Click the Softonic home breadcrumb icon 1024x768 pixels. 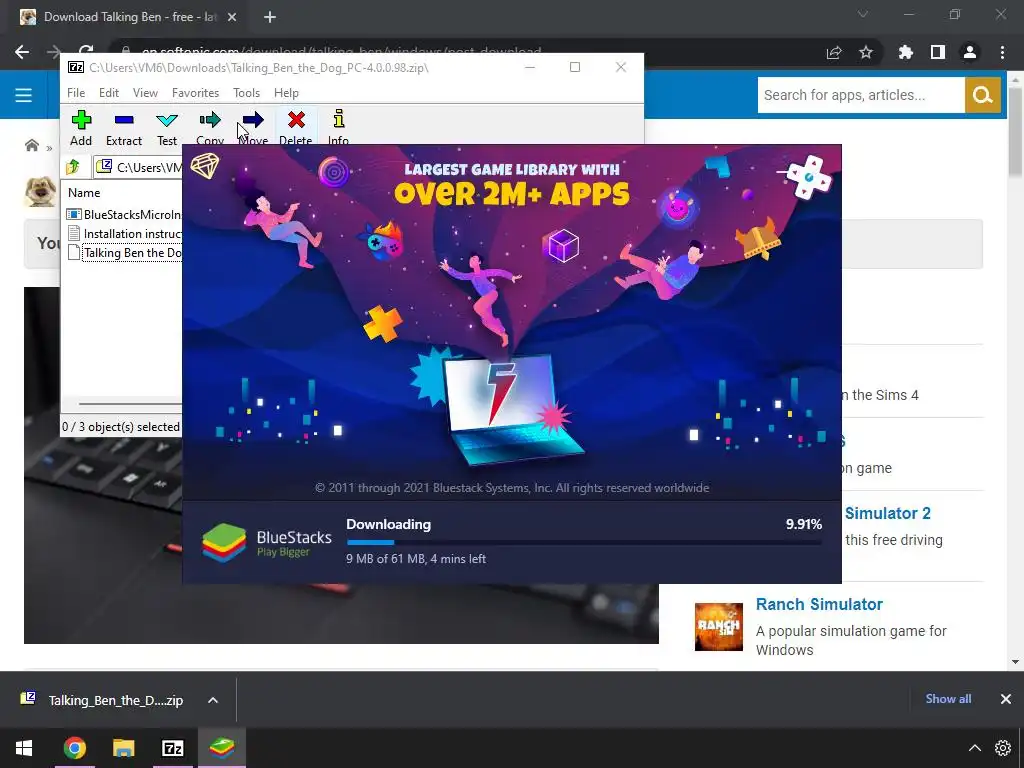(x=31, y=145)
